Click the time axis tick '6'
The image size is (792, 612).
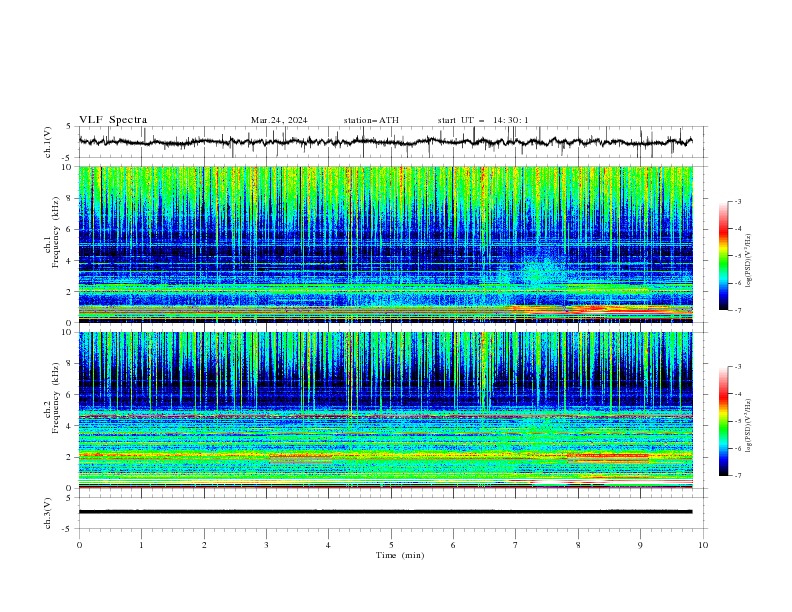[453, 545]
